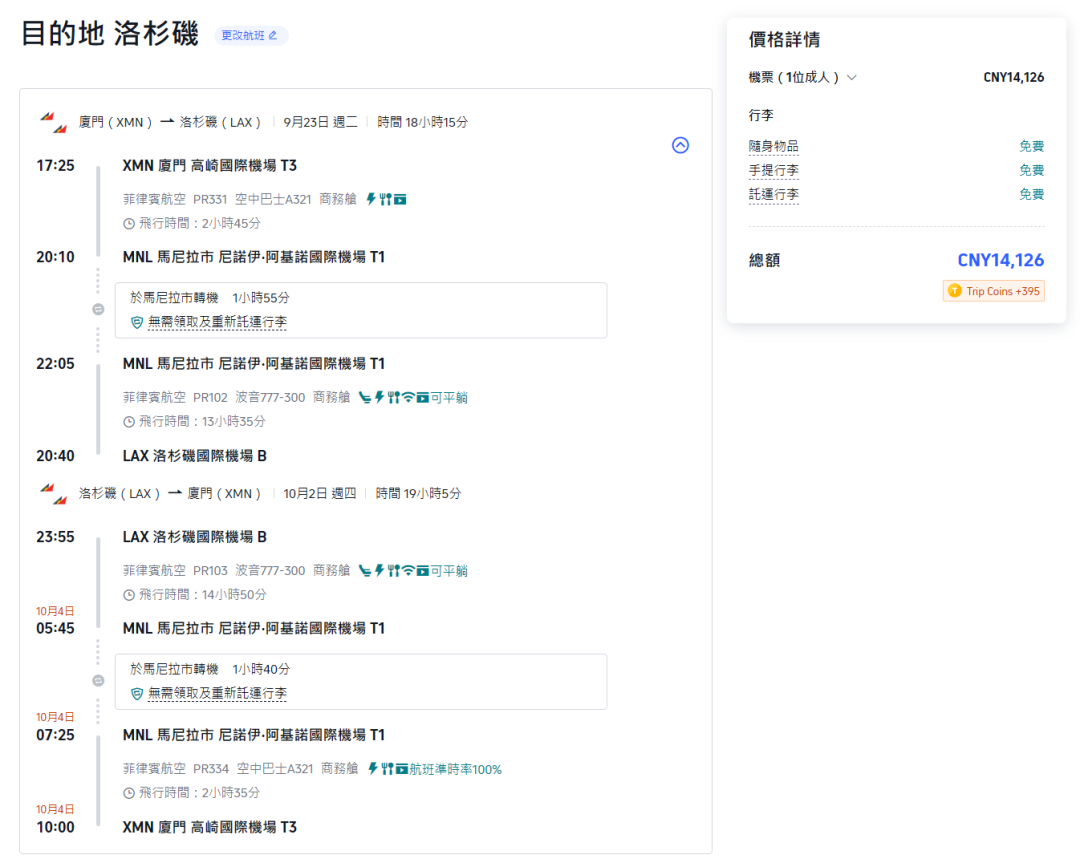This screenshot has width=1080, height=867.
Task: Click the meal icon on flight PR331
Action: coord(385,199)
